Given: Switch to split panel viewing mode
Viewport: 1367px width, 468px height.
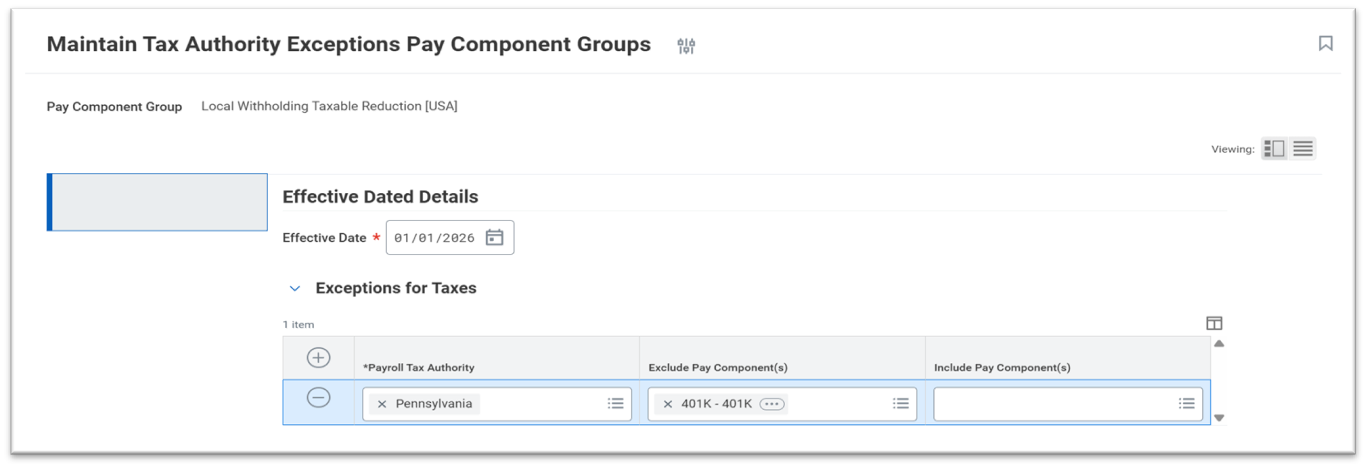Looking at the screenshot, I should coord(1274,149).
